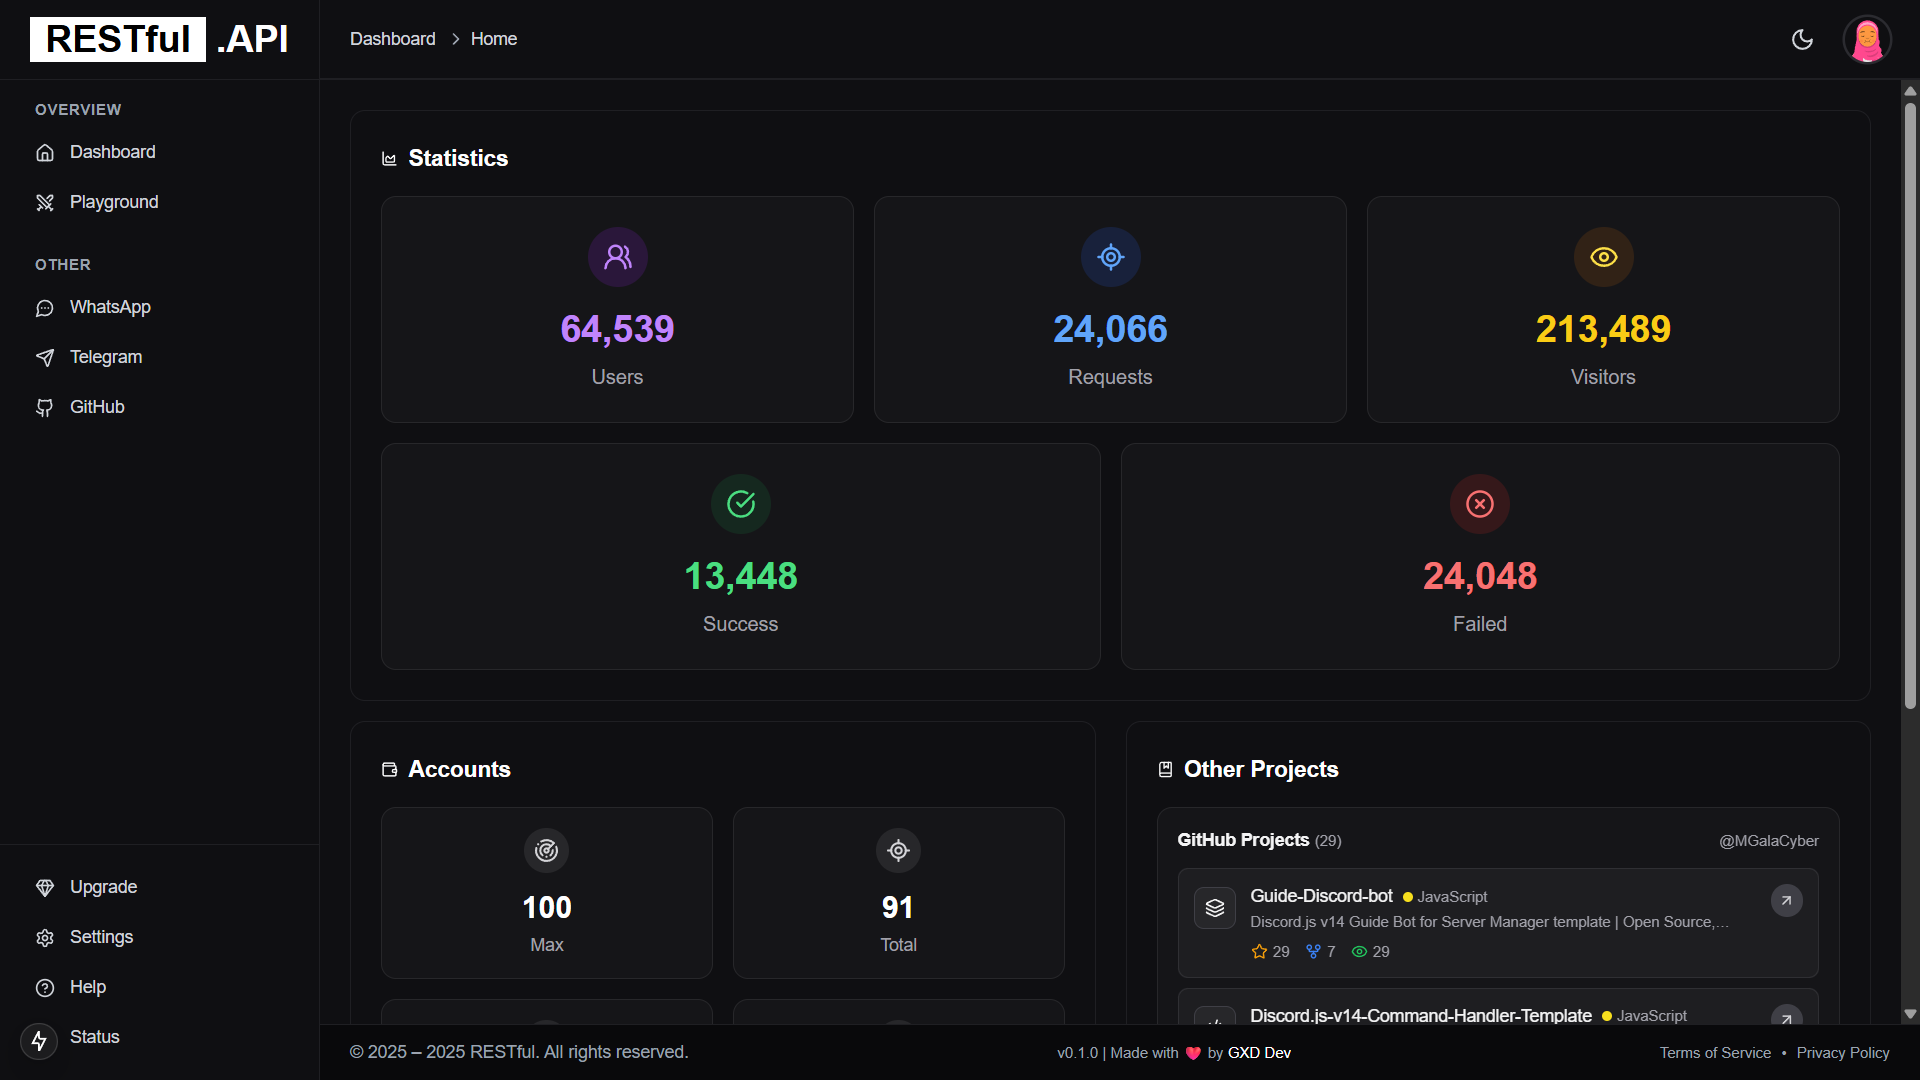Click the Upgrade diamond item
Image resolution: width=1920 pixels, height=1080 pixels.
[103, 887]
